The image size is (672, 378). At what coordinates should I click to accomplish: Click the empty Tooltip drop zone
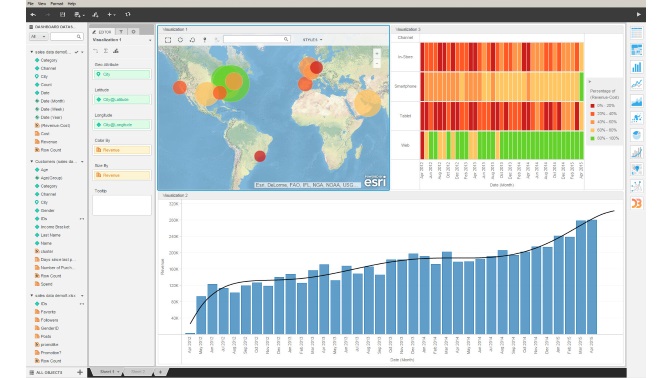click(x=122, y=205)
